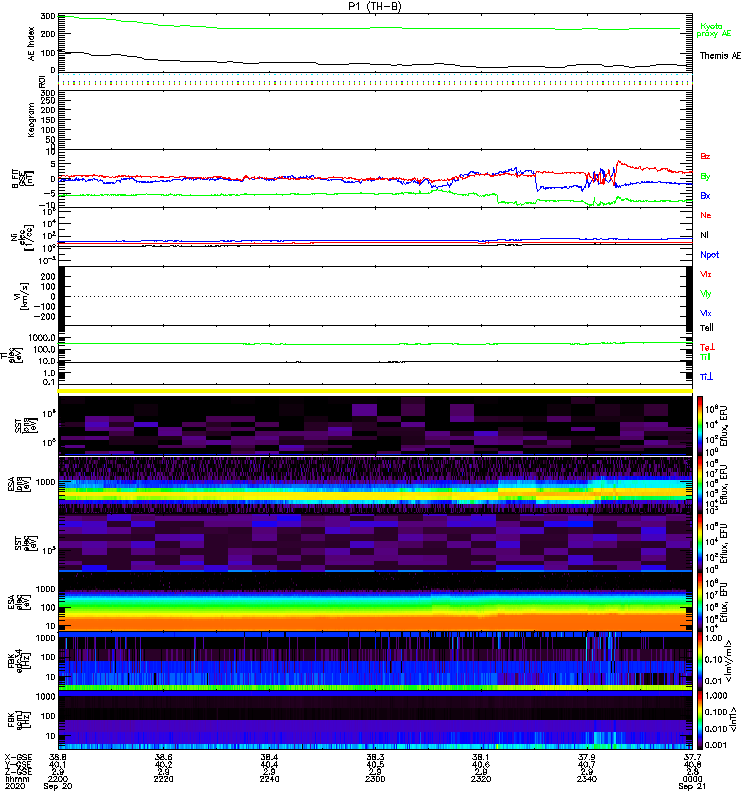
Task: Click the 2220 time tick label
Action: (163, 779)
